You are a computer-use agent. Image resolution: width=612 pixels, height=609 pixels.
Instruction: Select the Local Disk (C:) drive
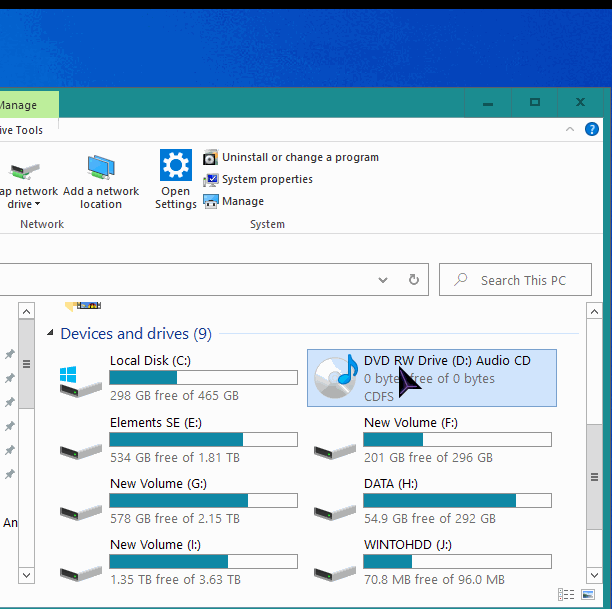pos(178,378)
